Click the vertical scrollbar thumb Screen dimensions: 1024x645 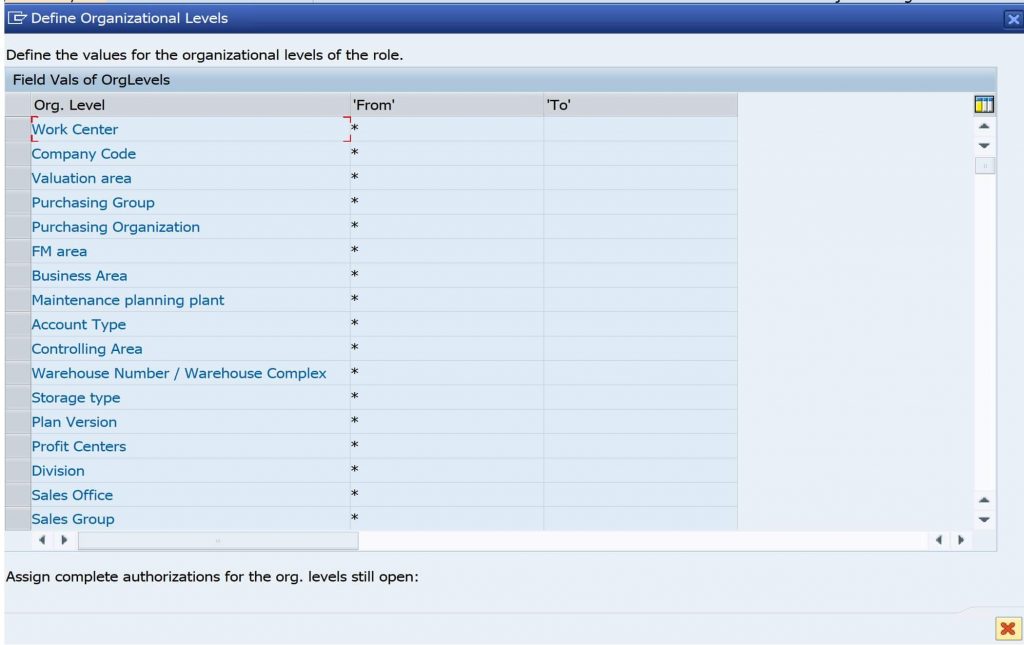[984, 166]
